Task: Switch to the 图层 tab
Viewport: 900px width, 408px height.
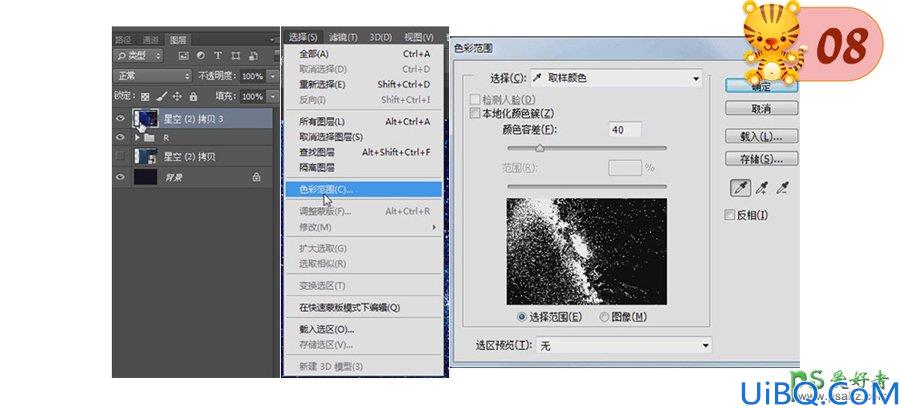Action: pos(178,40)
